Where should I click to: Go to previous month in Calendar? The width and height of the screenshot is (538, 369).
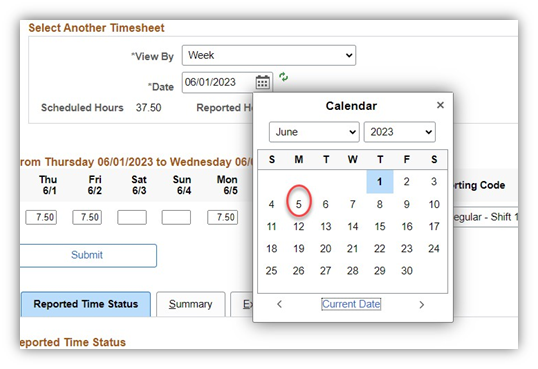click(x=279, y=304)
